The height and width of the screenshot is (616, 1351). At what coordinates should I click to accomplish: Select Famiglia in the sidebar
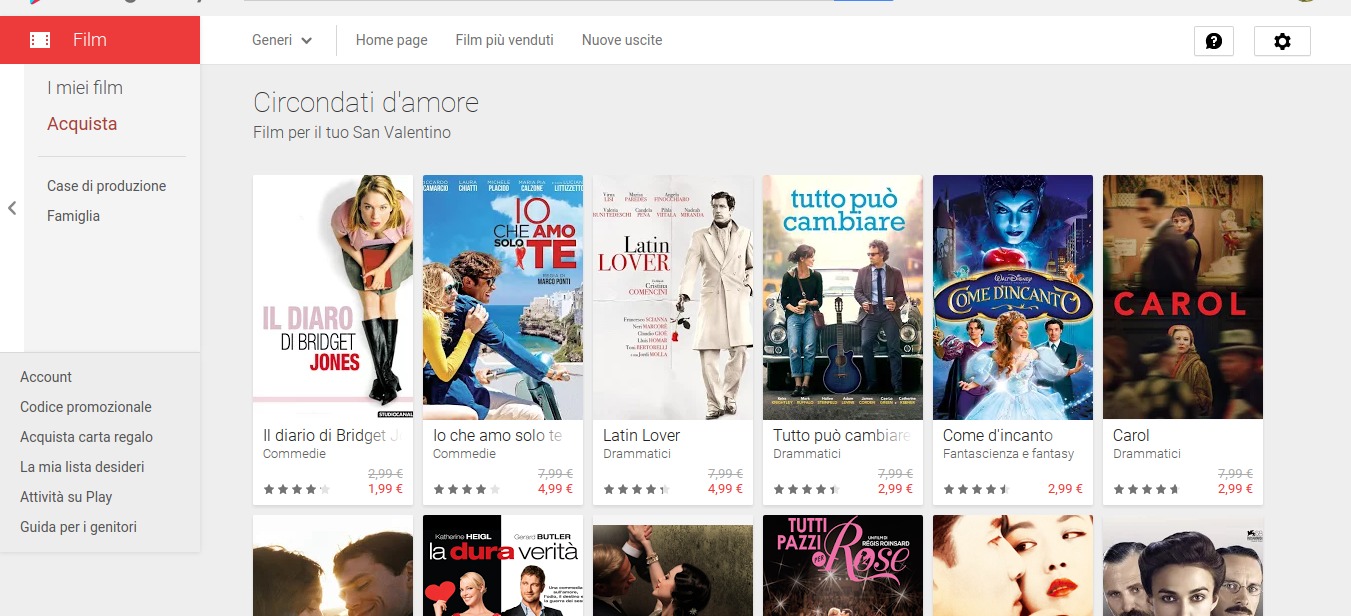point(74,216)
